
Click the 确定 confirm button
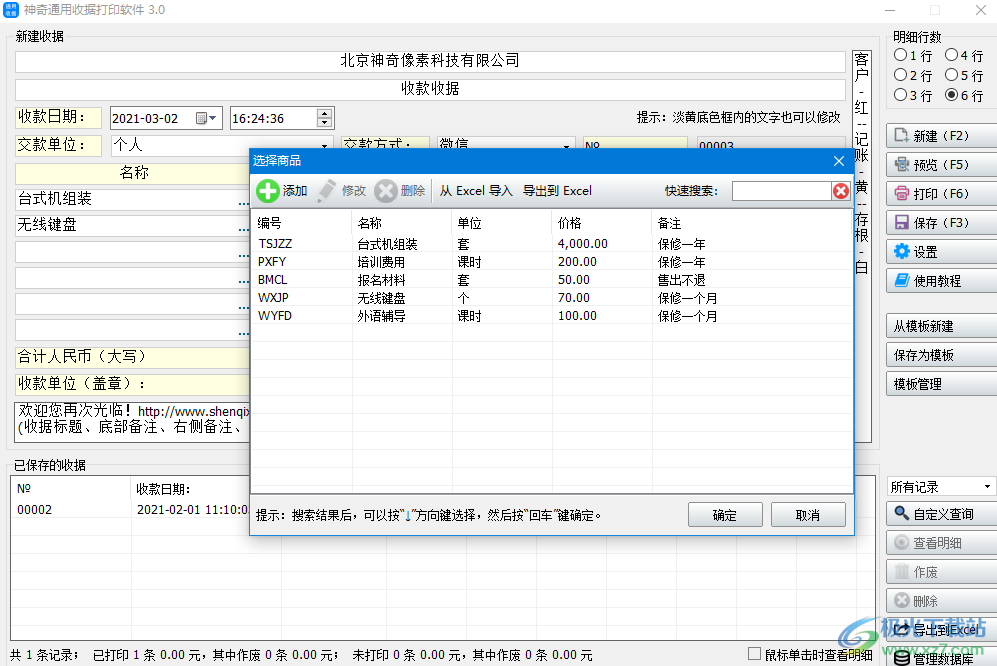pyautogui.click(x=725, y=515)
